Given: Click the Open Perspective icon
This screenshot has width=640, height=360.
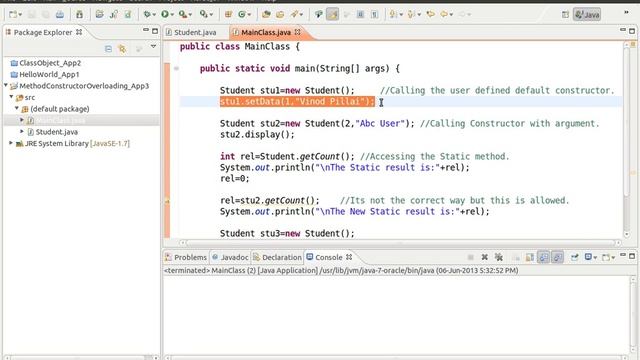Looking at the screenshot, I should tap(565, 15).
